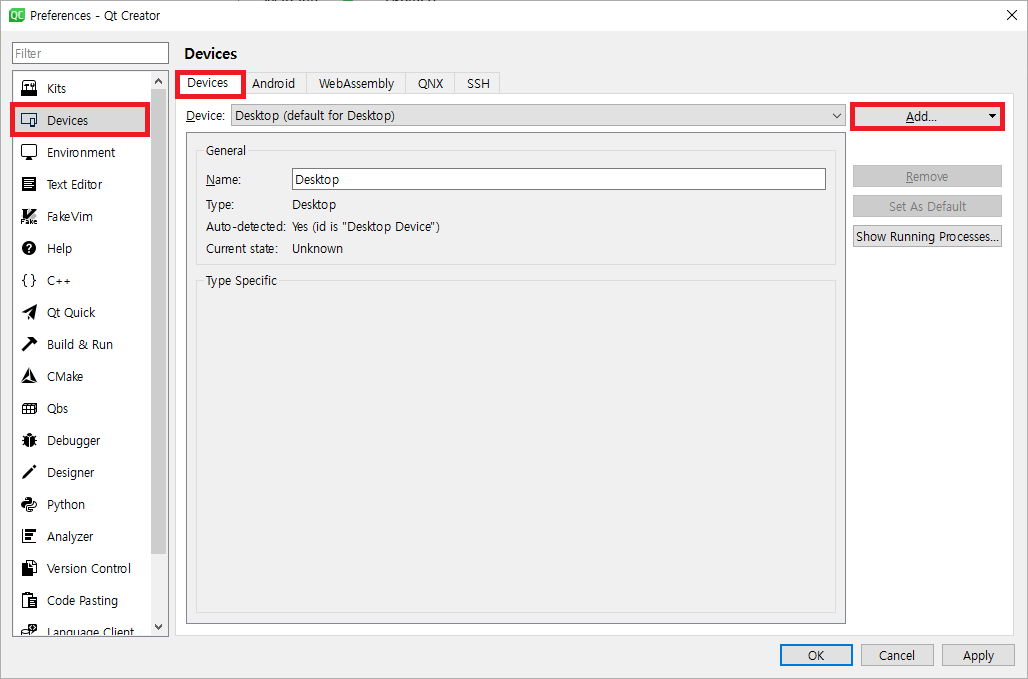The image size is (1028, 679).
Task: Open the Device combo box
Action: (x=538, y=116)
